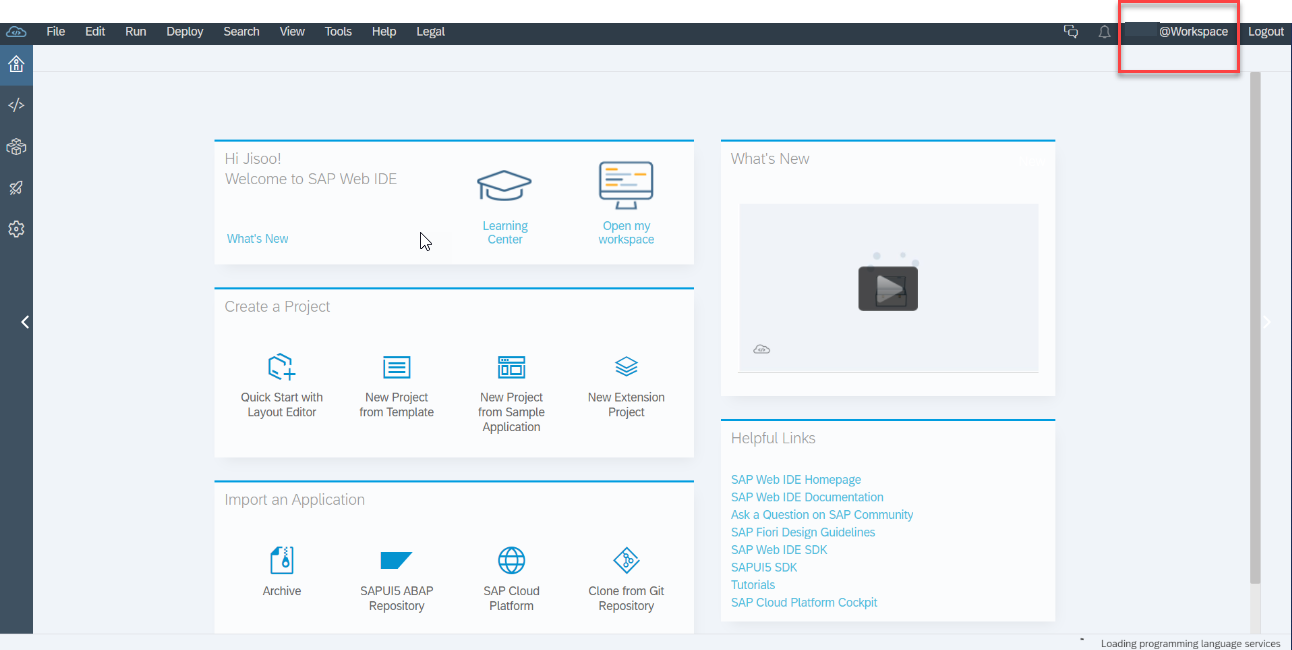
Task: Click the Open my workspace link
Action: pos(626,233)
